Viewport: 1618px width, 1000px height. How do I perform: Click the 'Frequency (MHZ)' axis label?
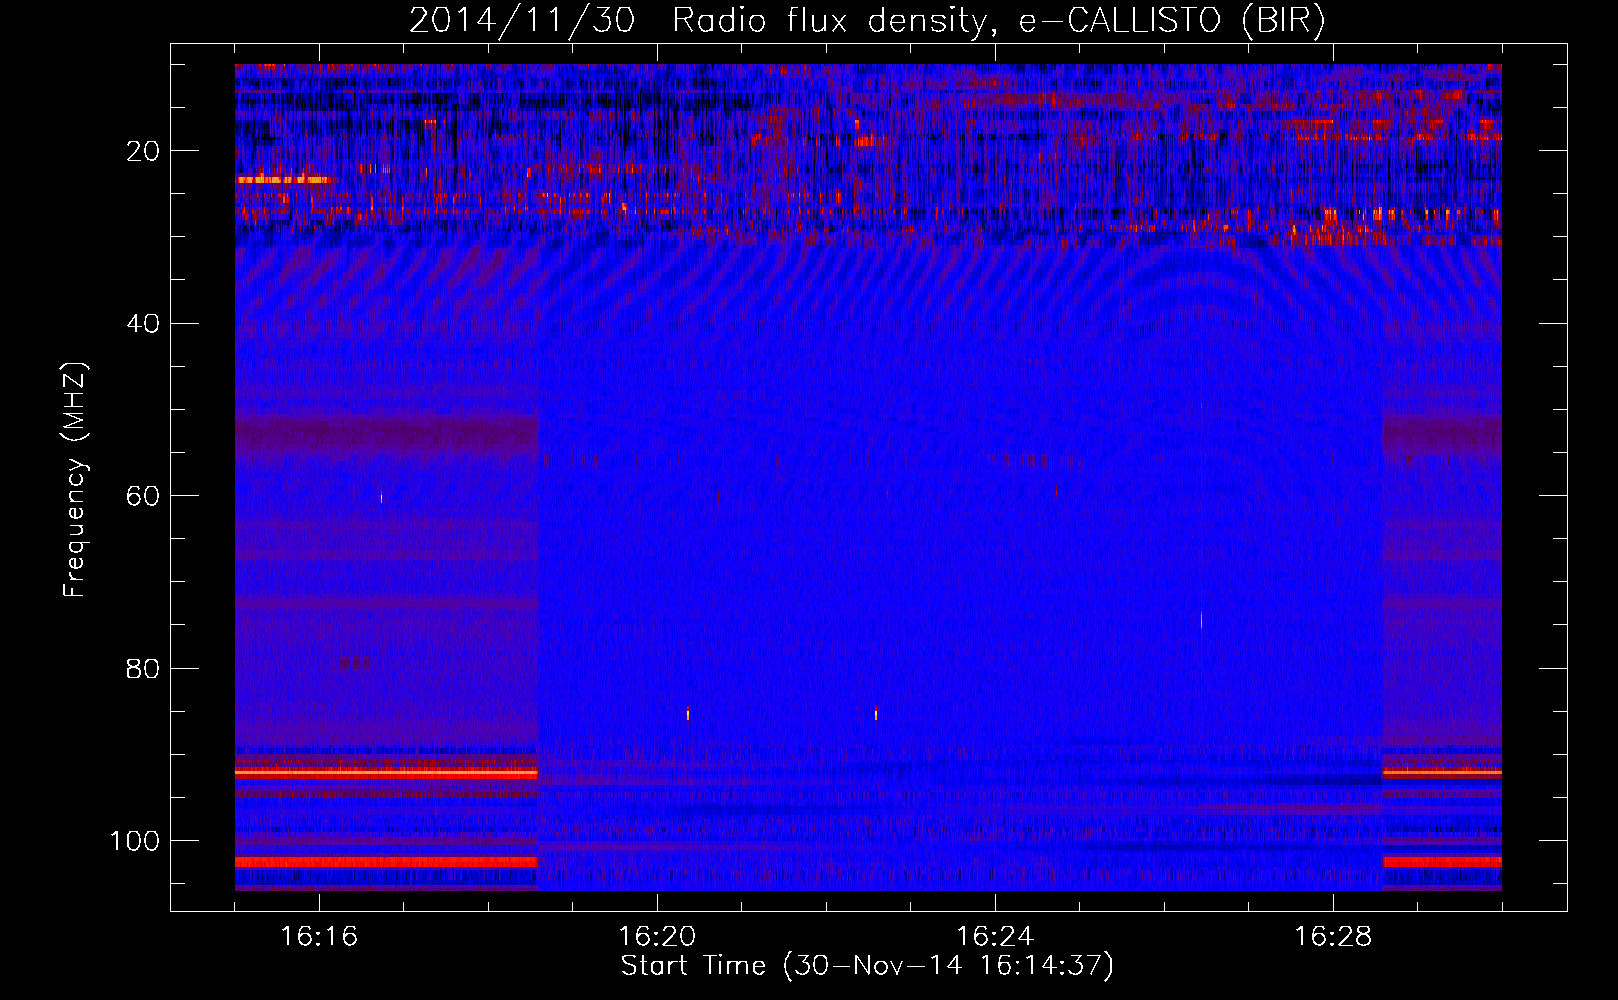click(75, 479)
